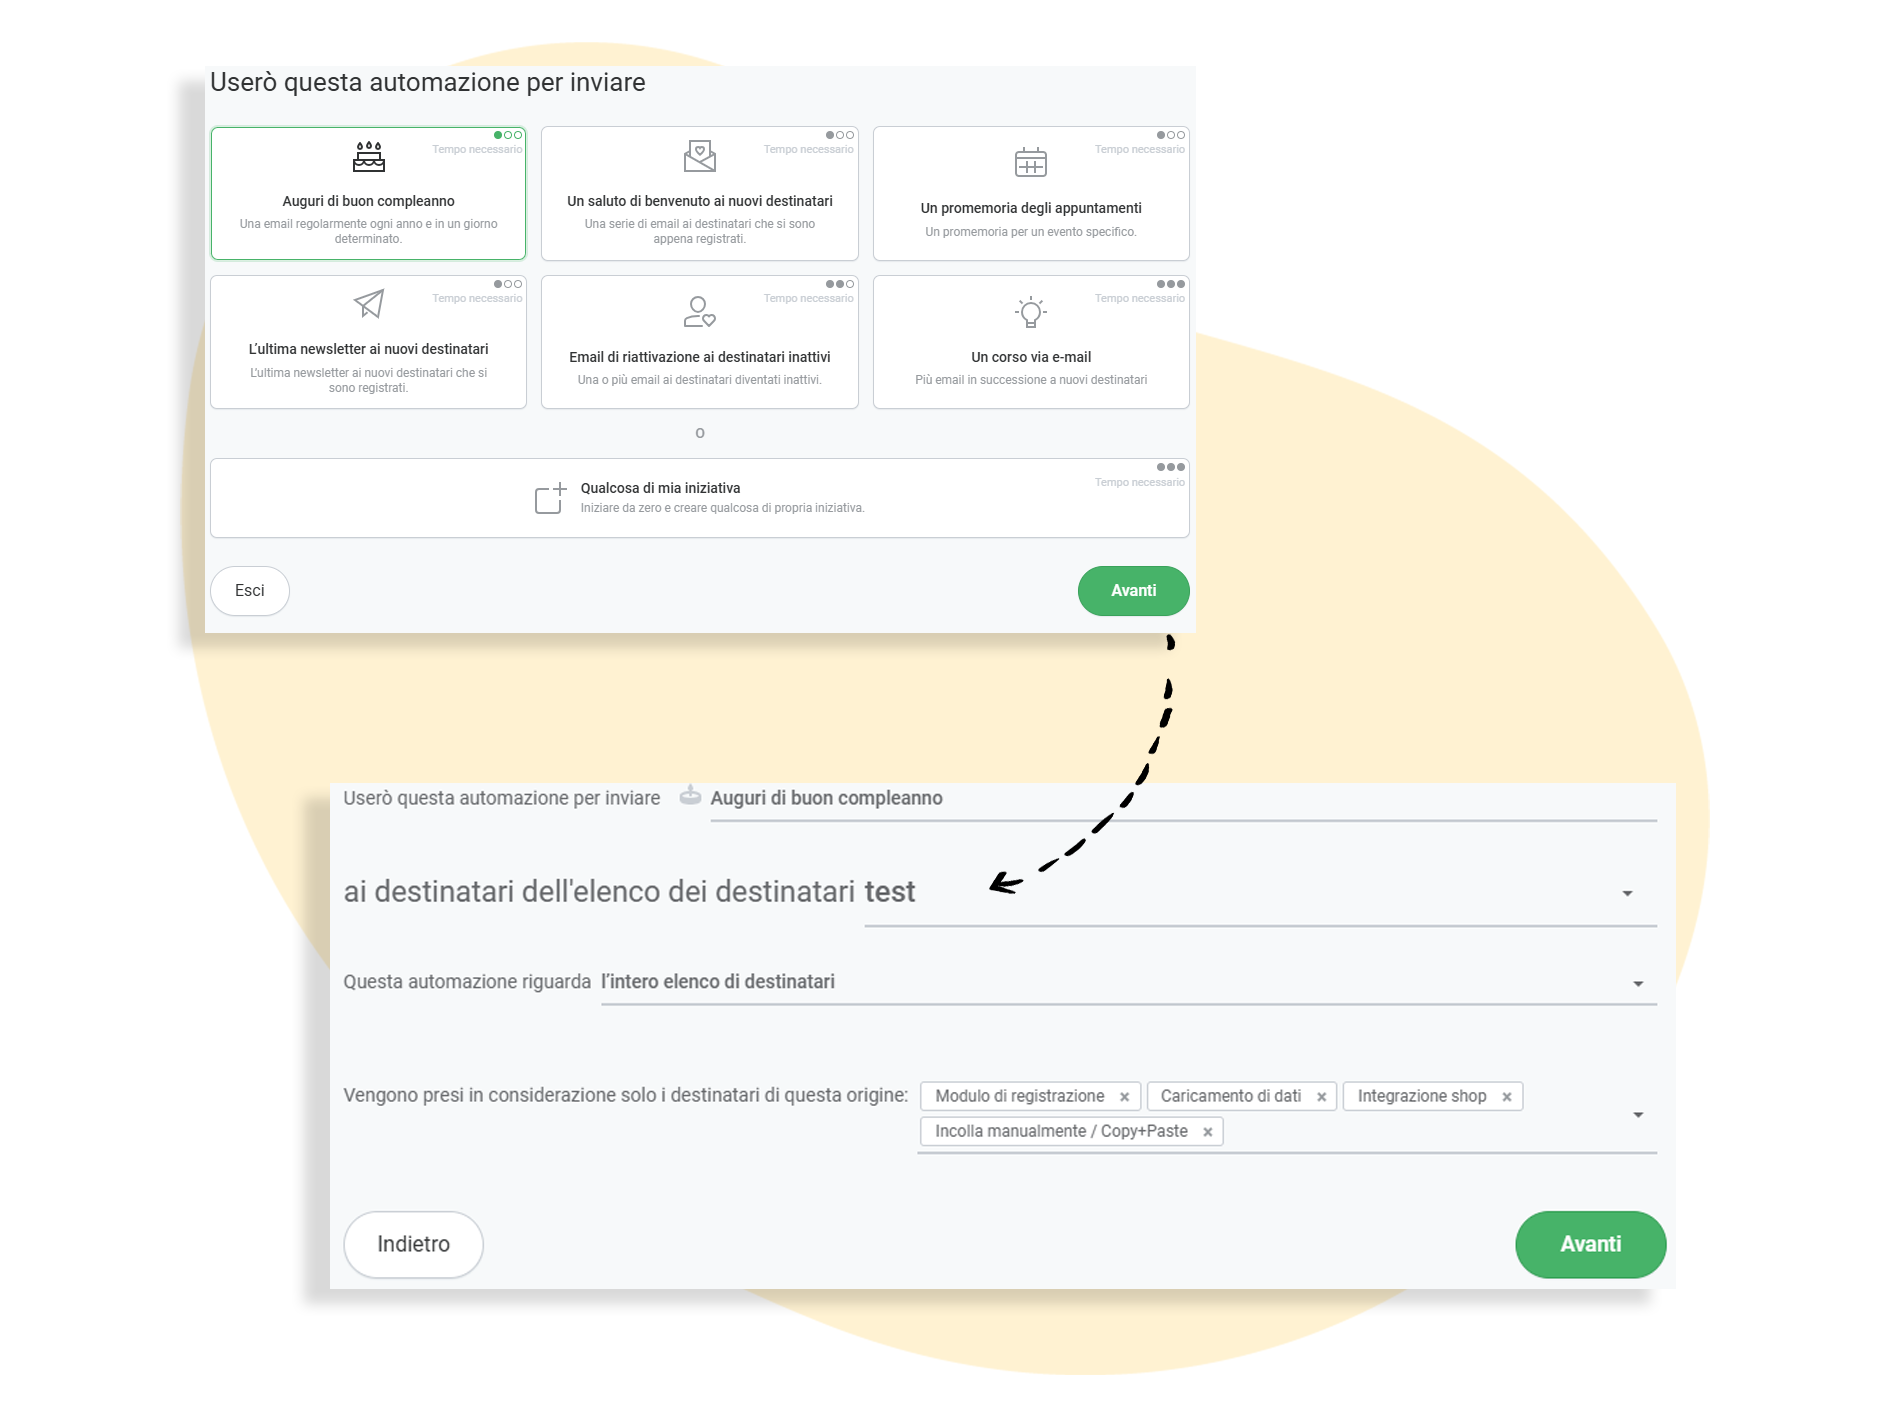Open the recipient list dropdown showing test

click(x=1627, y=893)
